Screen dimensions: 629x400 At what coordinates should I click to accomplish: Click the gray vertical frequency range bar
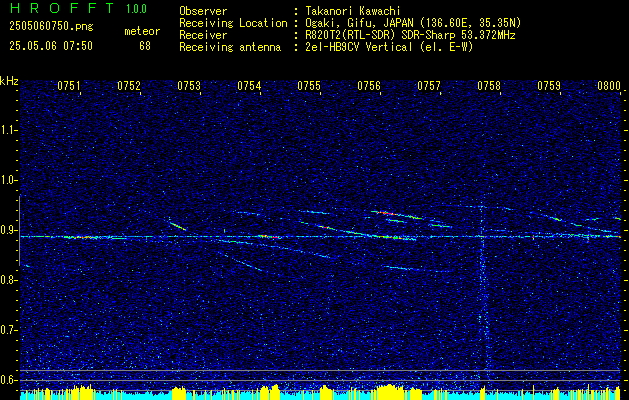[x=19, y=231]
